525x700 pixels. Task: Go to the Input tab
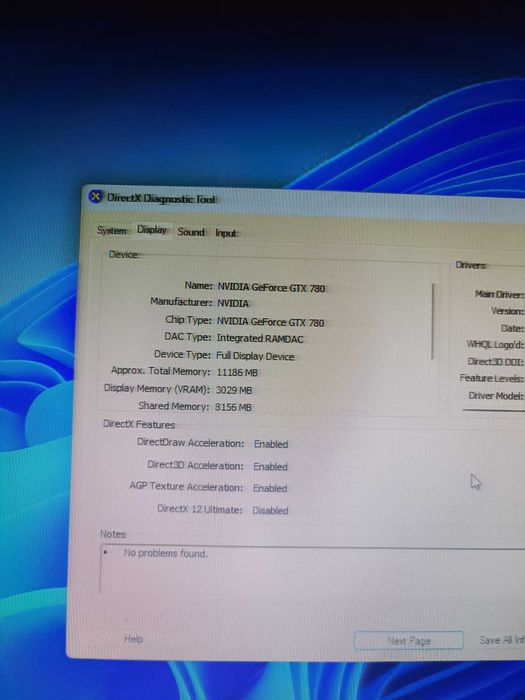click(226, 233)
